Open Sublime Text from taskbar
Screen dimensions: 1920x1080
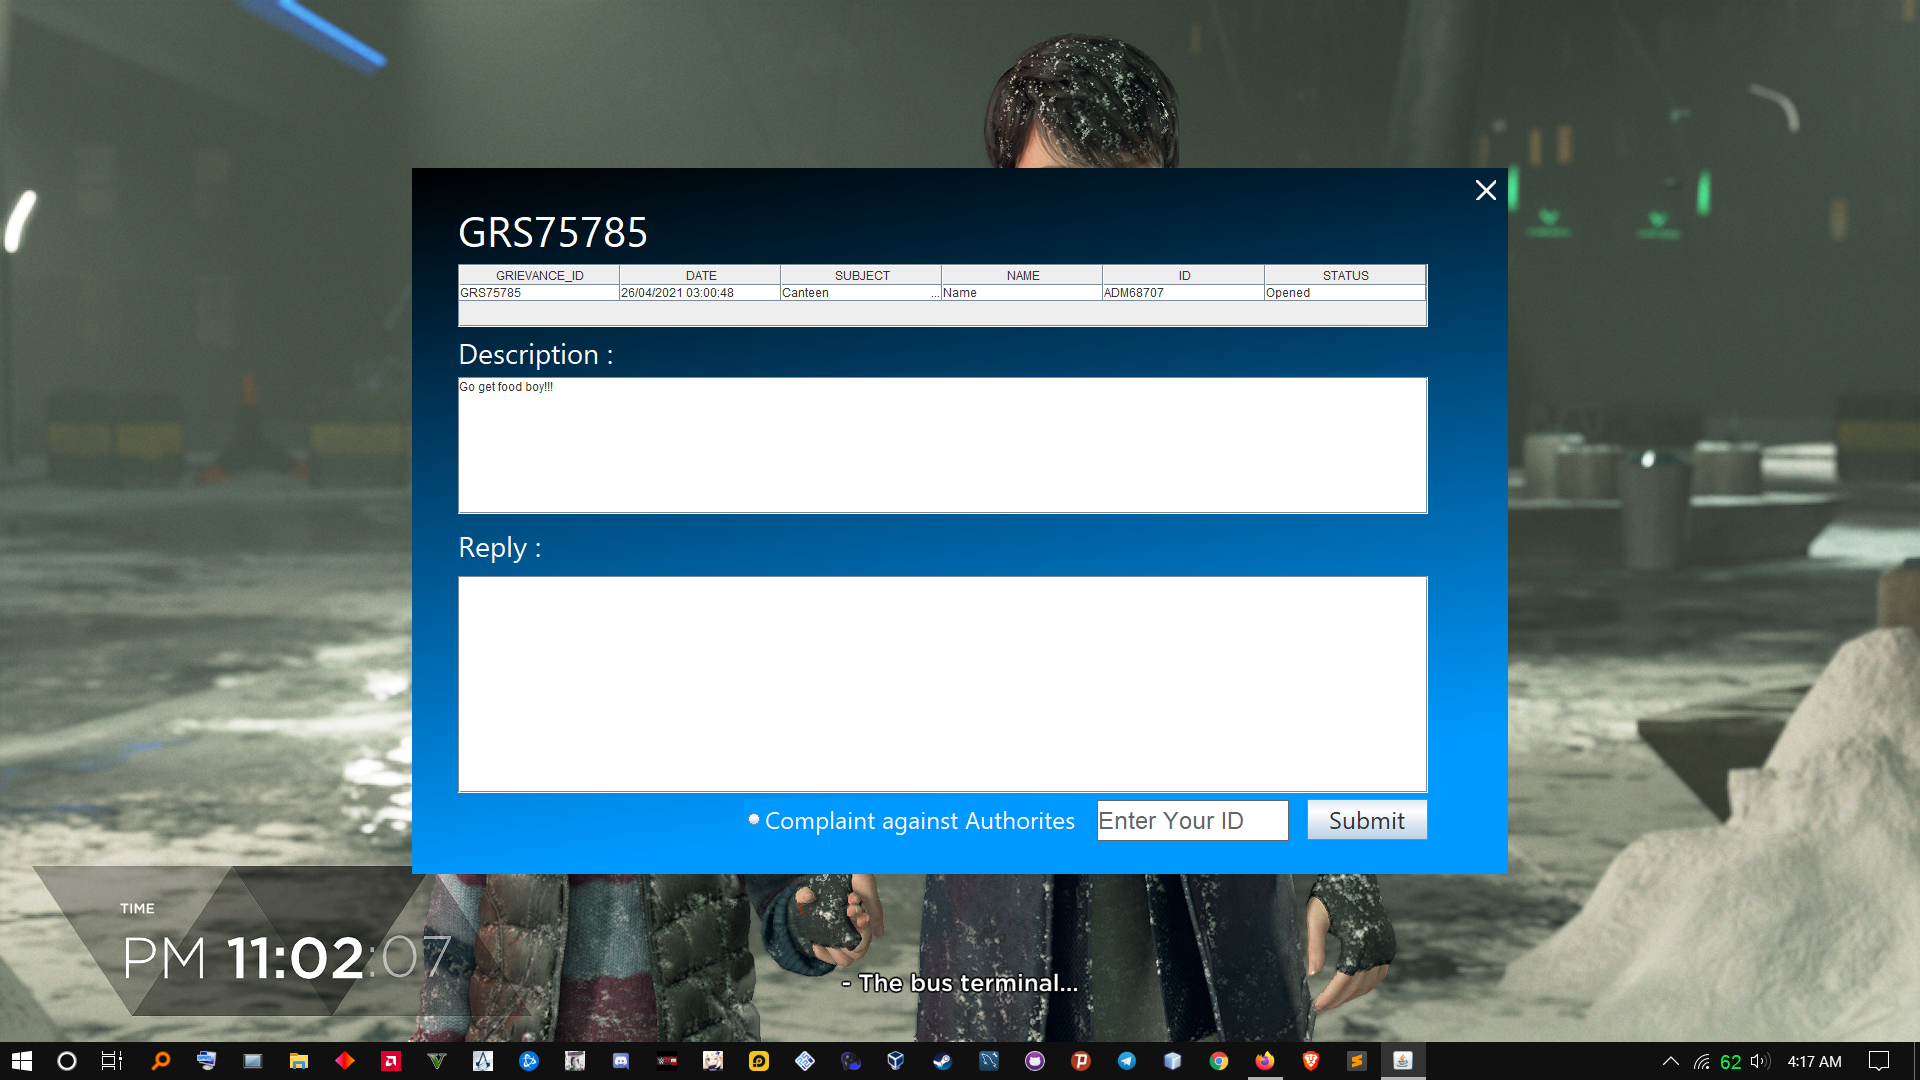[x=1357, y=1061]
